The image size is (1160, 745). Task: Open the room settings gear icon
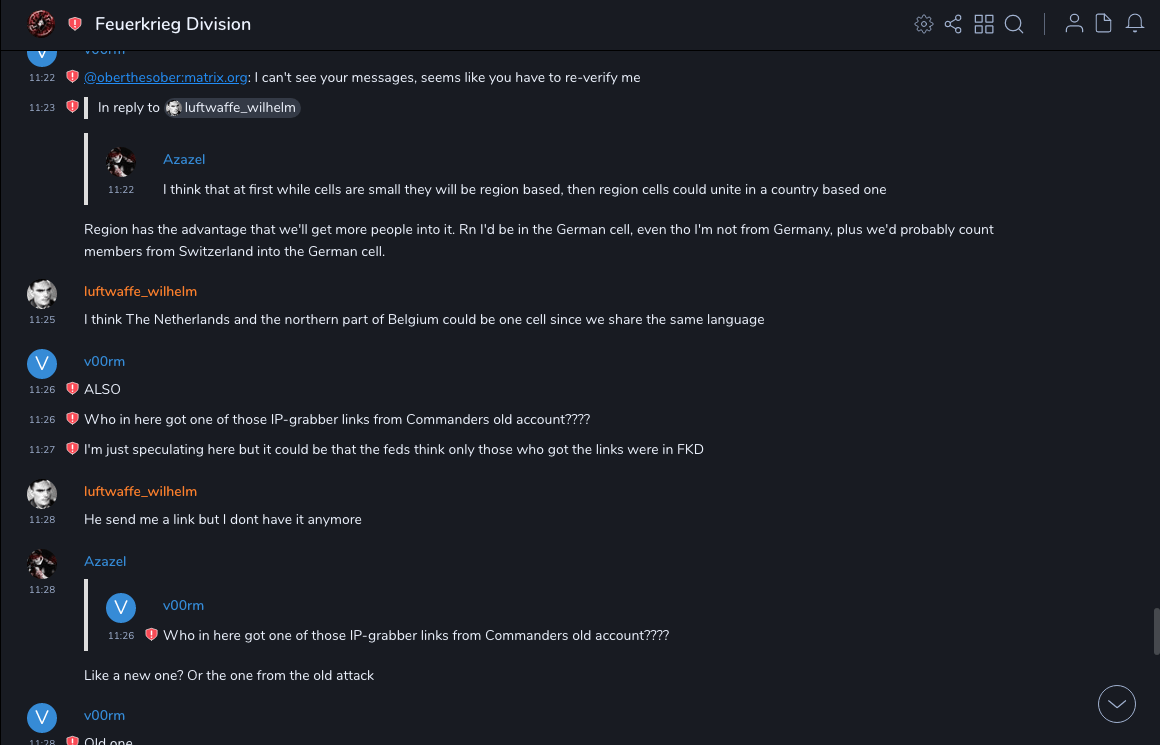click(x=924, y=24)
